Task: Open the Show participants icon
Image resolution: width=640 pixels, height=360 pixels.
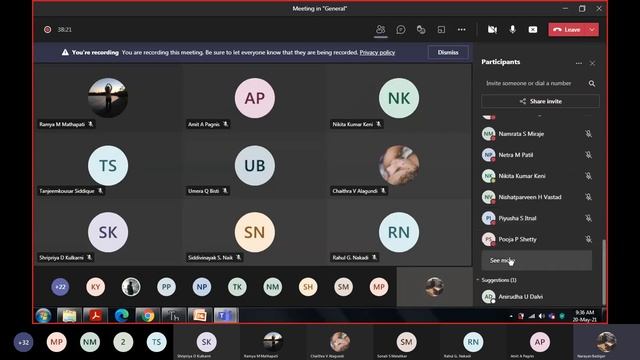Action: [380, 29]
